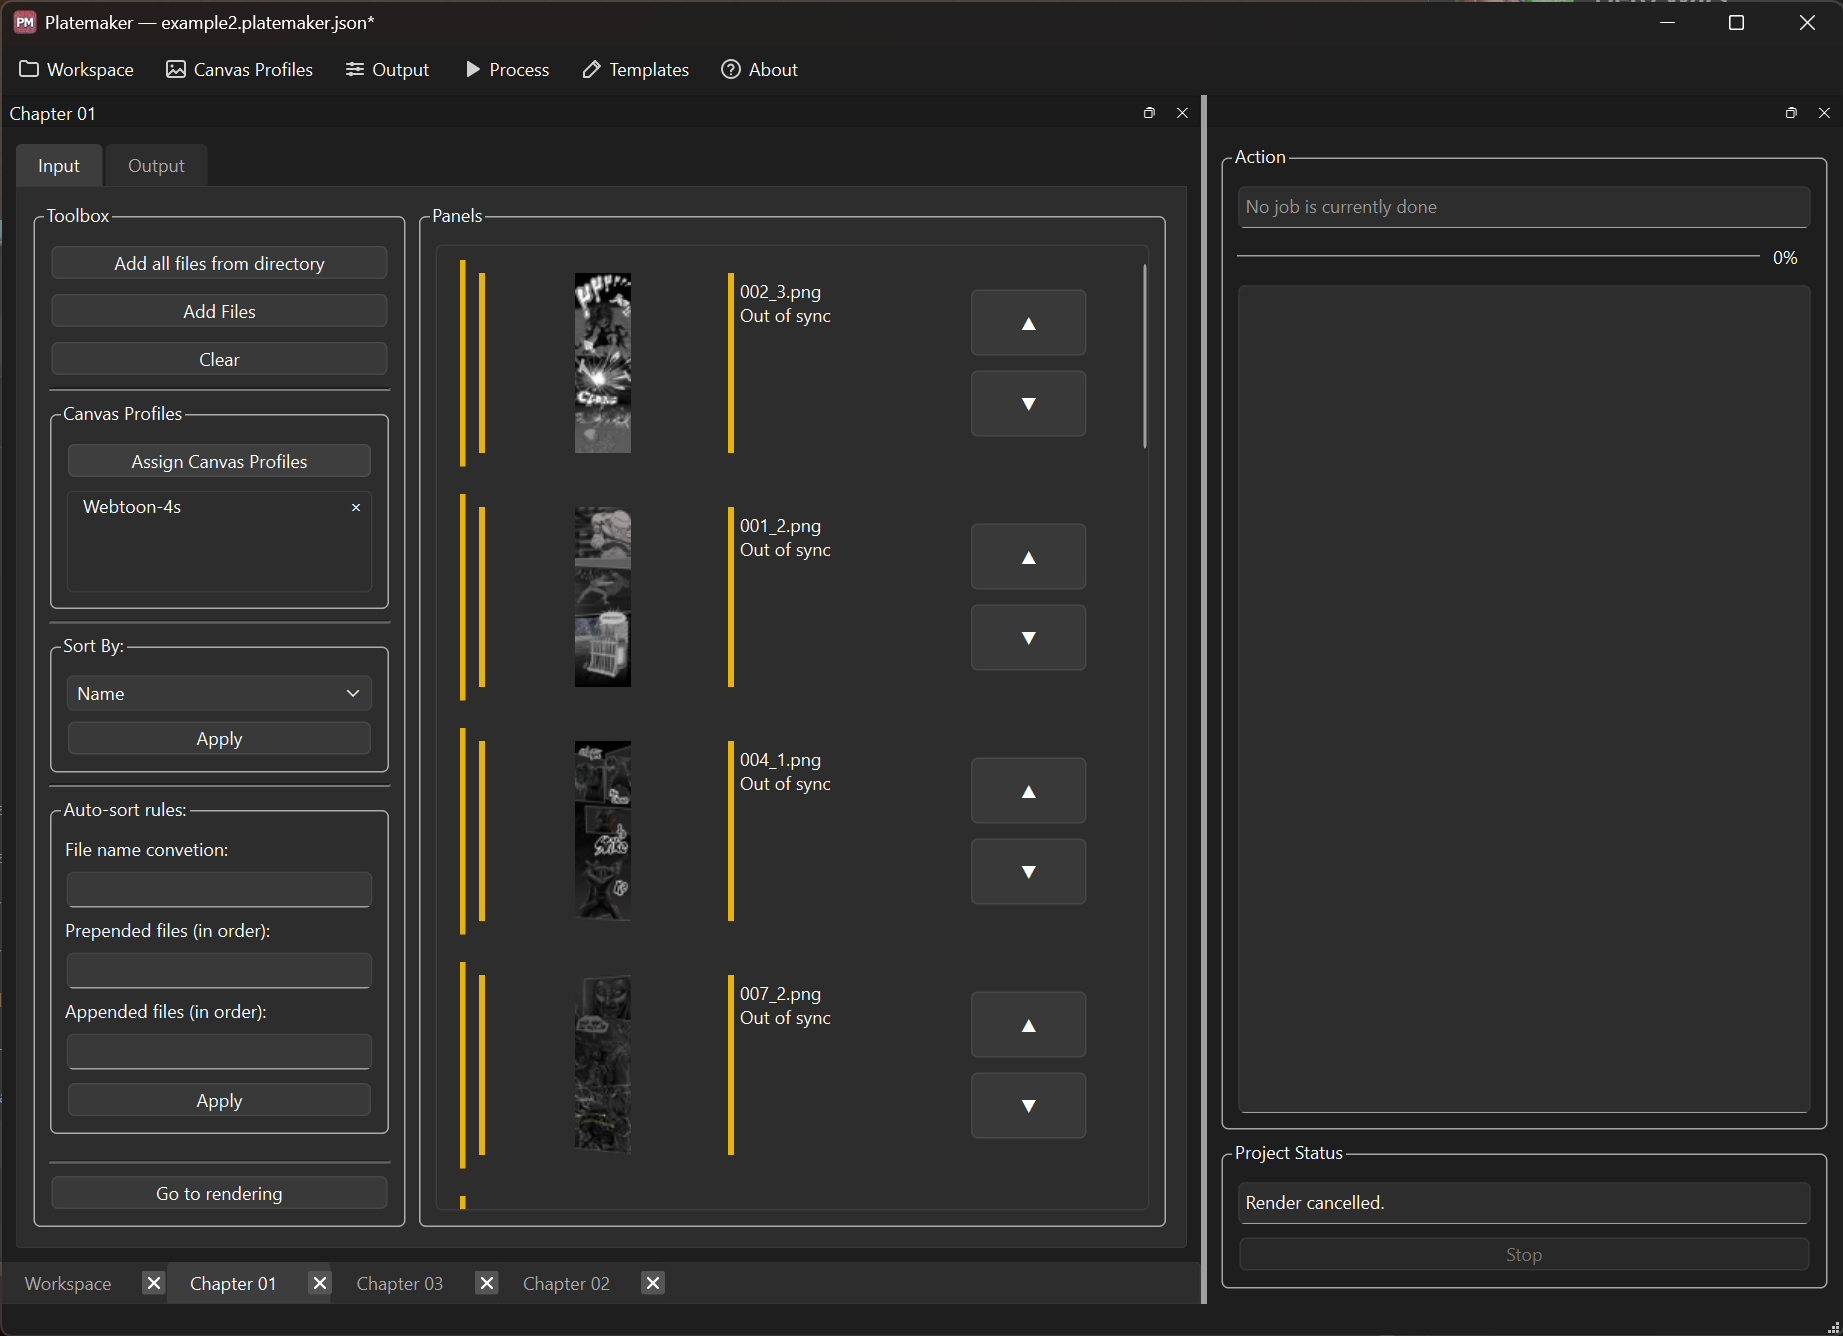
Task: Select the 002_3.png panel thumbnail
Action: pyautogui.click(x=603, y=363)
